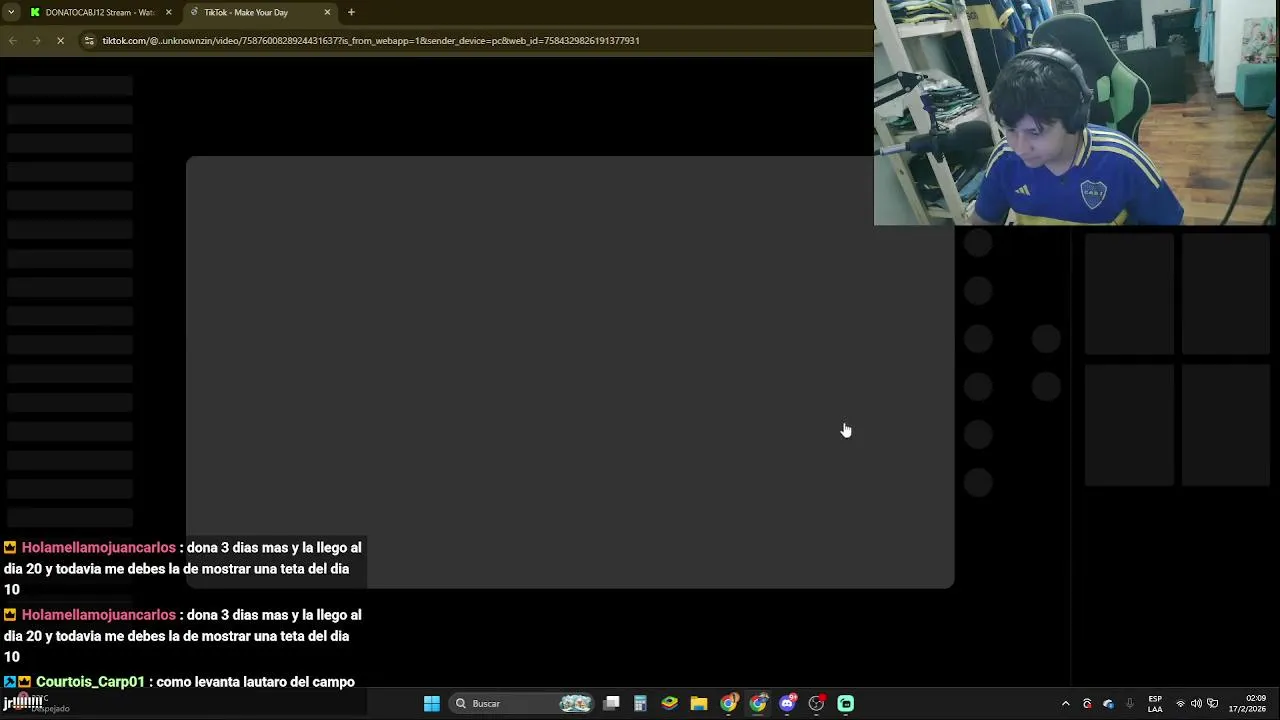Image resolution: width=1280 pixels, height=720 pixels.
Task: Open Discord from the taskbar
Action: [x=787, y=703]
